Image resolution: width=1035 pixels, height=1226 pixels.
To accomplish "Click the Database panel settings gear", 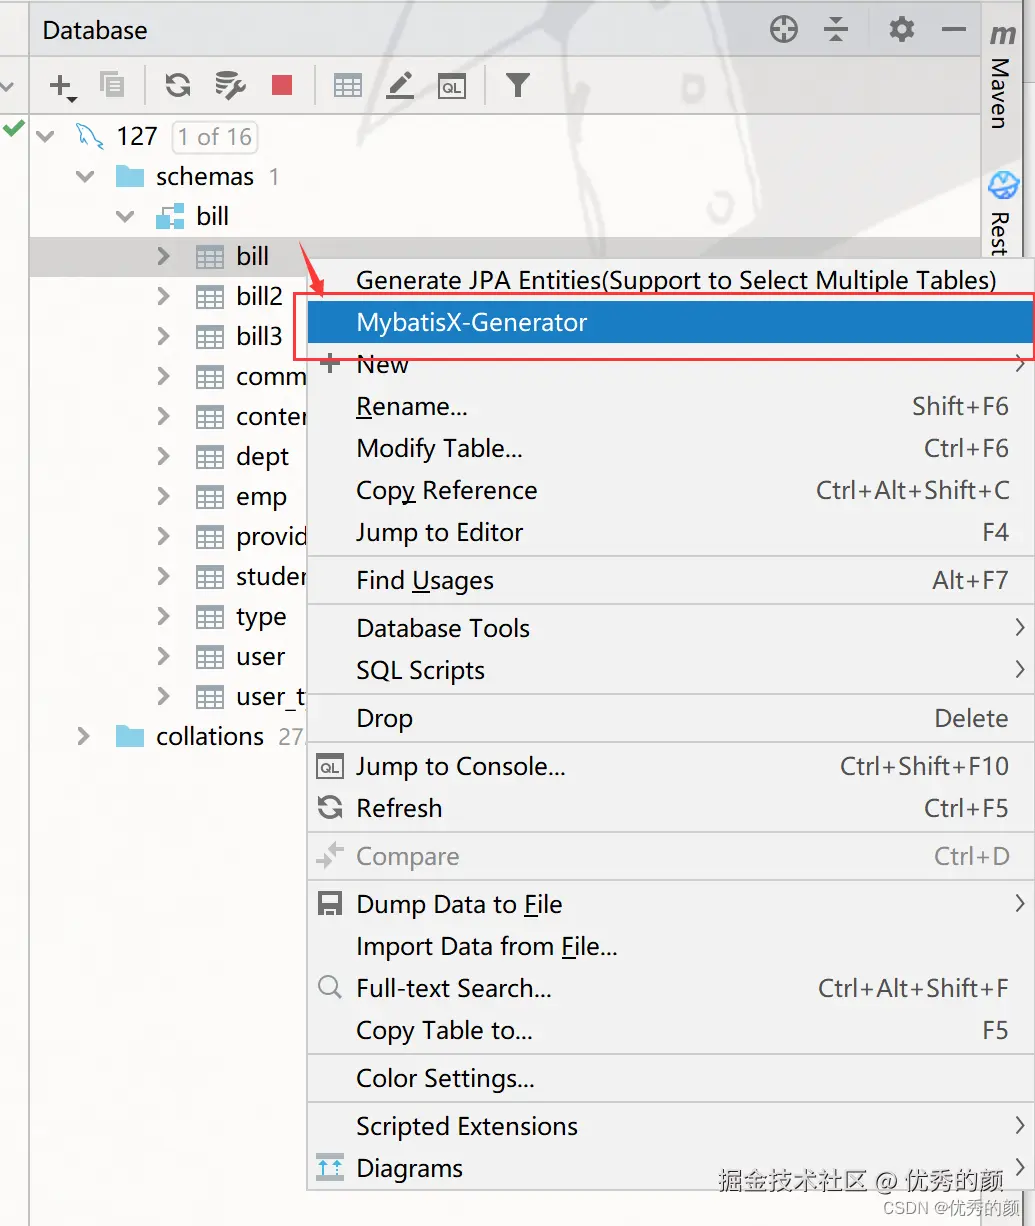I will [901, 30].
